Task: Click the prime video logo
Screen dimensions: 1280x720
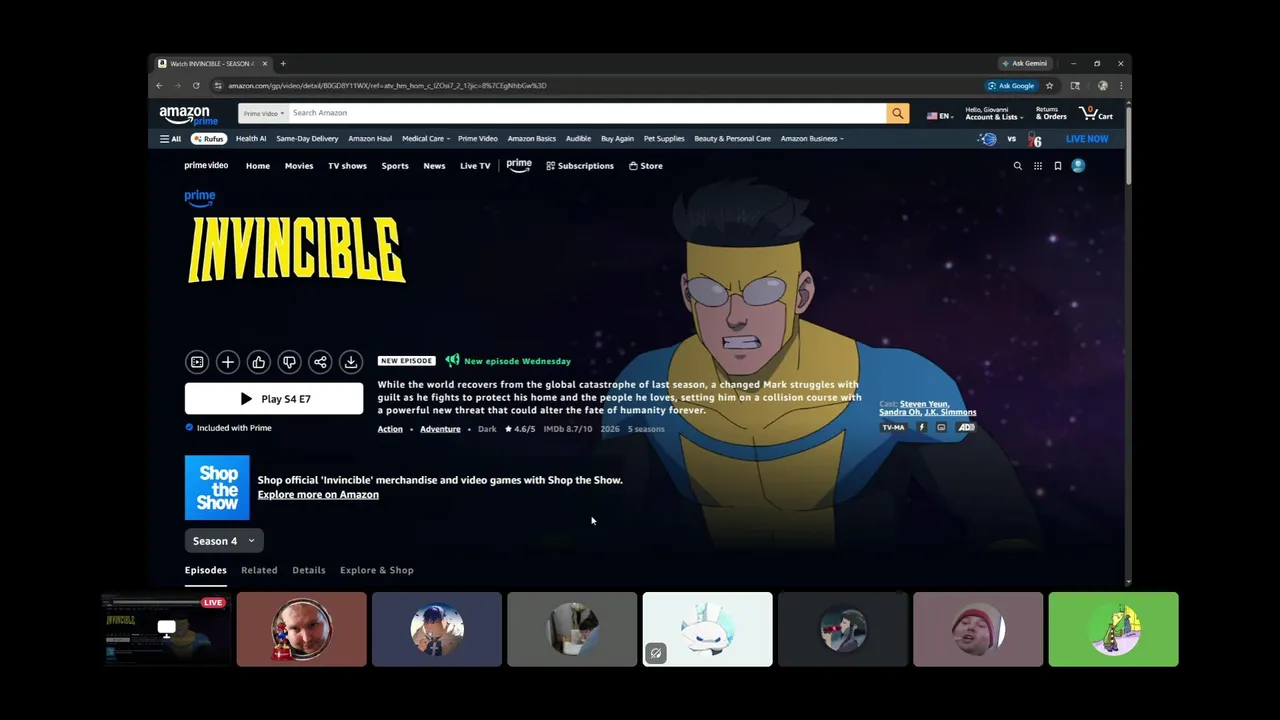Action: point(206,166)
